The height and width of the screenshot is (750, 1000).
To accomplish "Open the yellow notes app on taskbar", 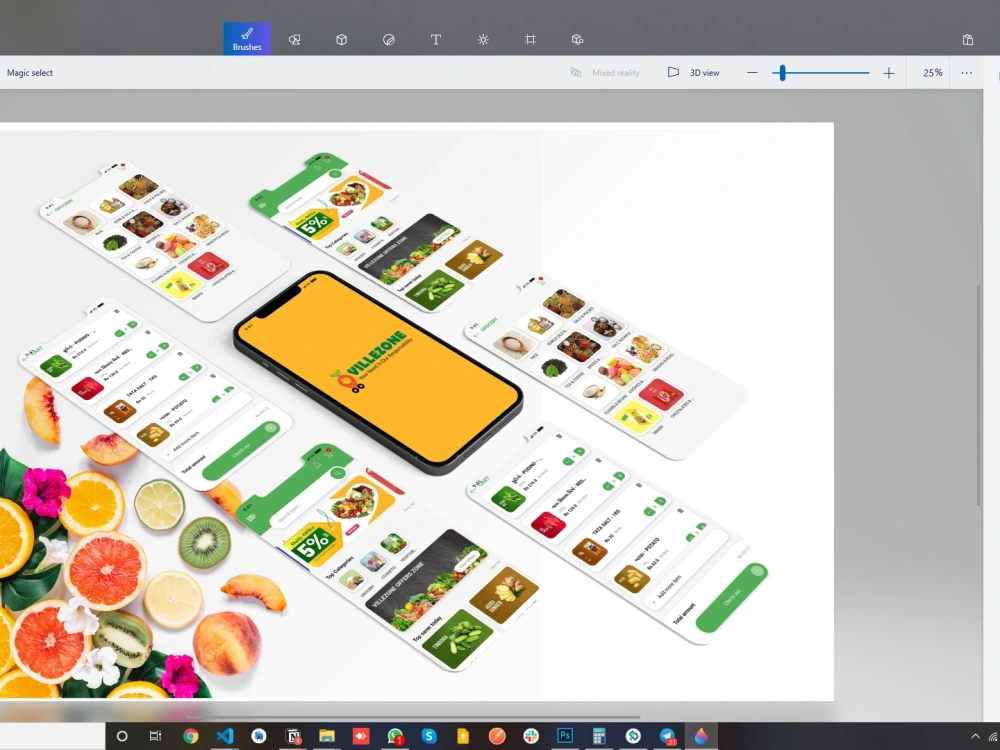I will pos(463,736).
